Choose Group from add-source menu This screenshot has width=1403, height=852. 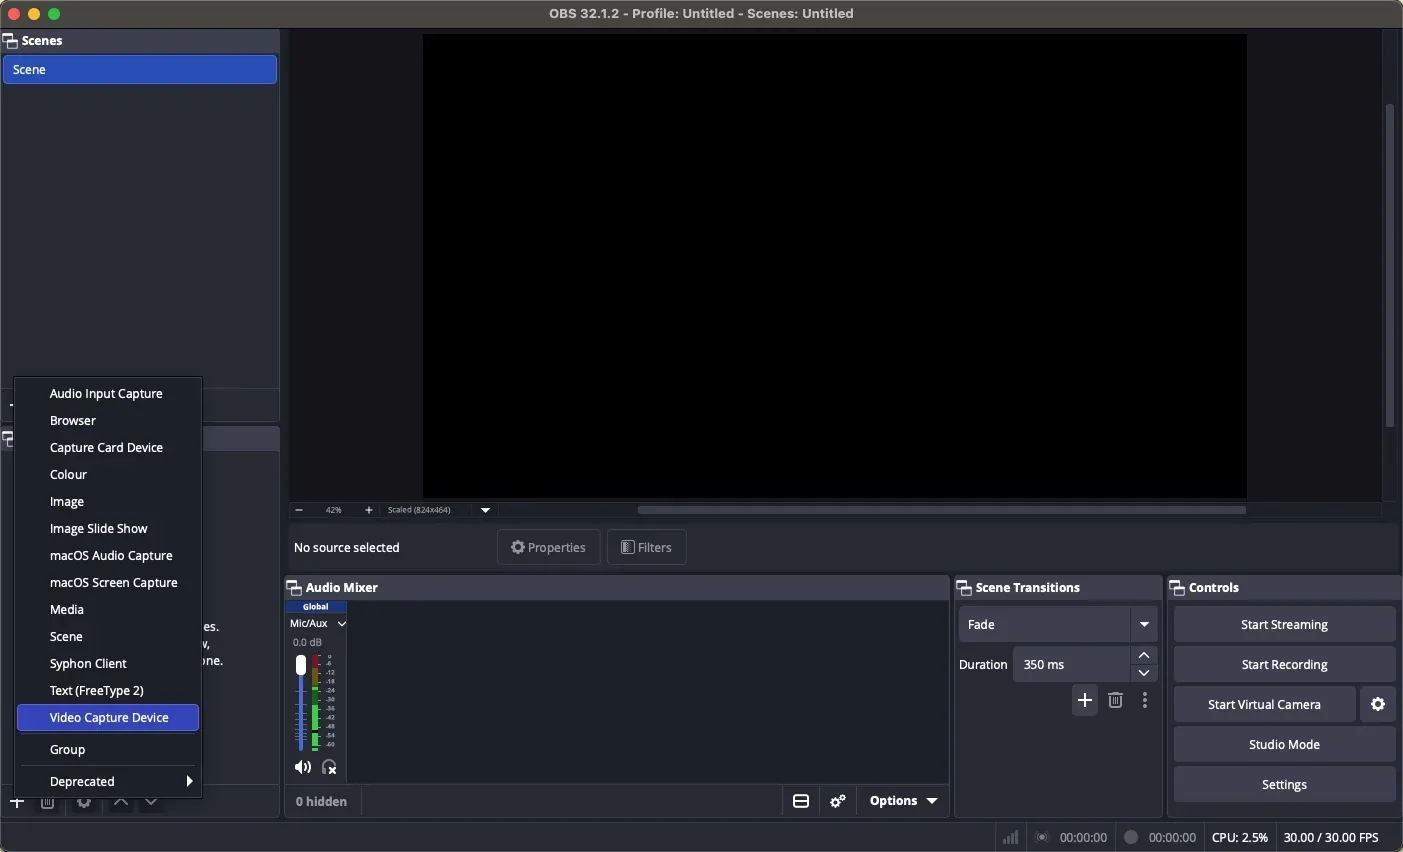pyautogui.click(x=108, y=750)
